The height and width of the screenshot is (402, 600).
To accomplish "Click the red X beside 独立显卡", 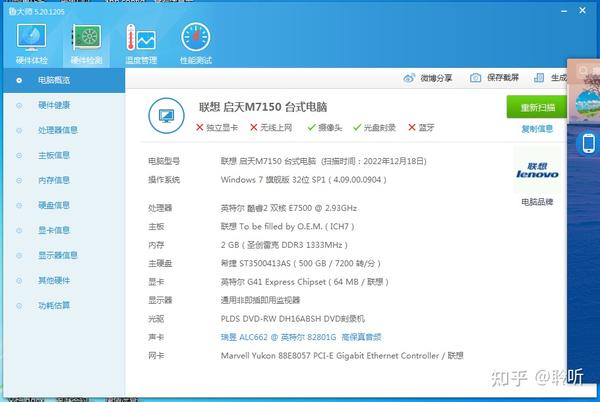I will 199,127.
